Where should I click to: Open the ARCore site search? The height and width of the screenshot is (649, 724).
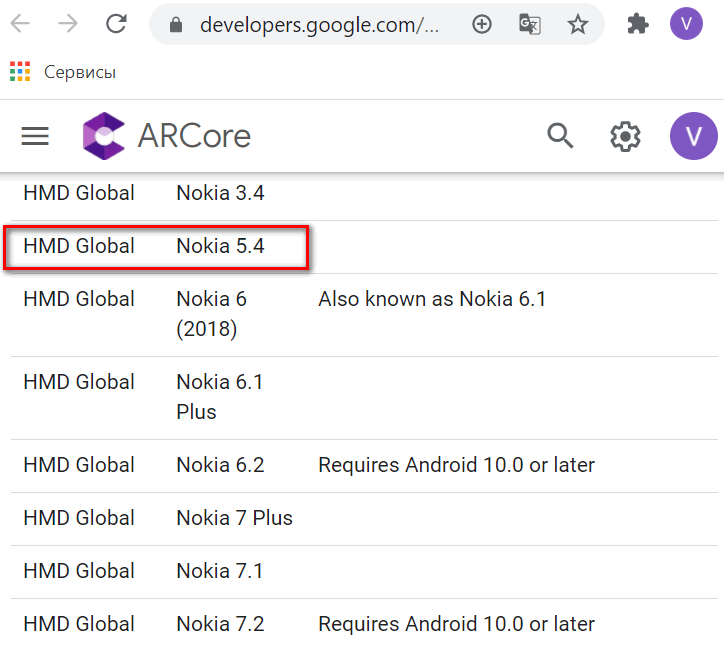[x=560, y=136]
